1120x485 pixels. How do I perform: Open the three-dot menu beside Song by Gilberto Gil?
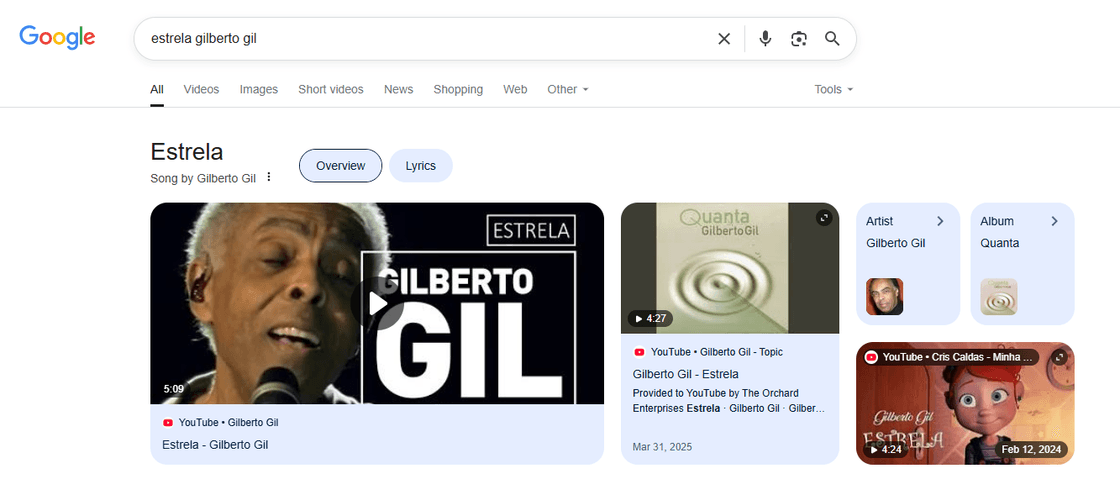click(269, 177)
